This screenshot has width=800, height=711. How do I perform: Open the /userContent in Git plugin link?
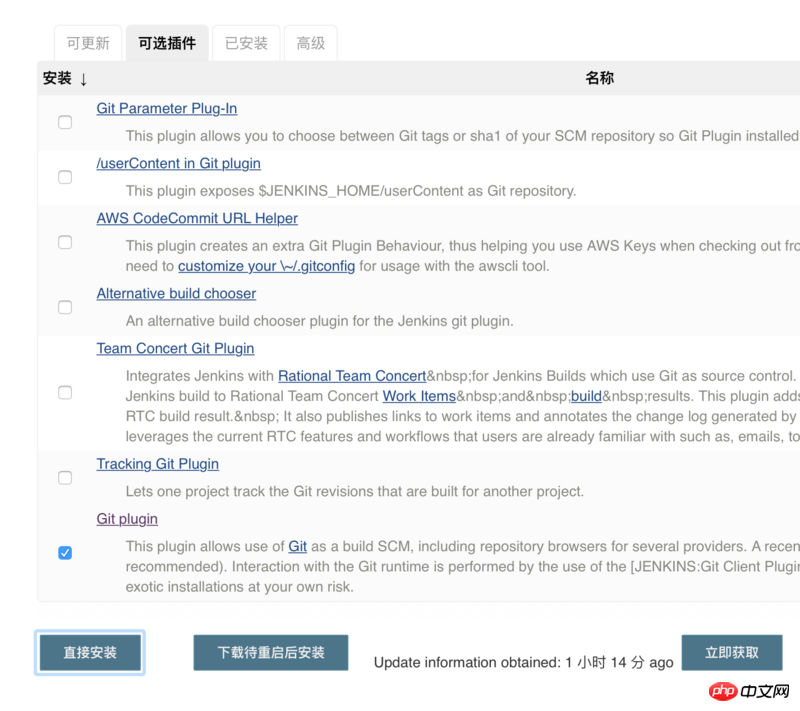point(179,163)
